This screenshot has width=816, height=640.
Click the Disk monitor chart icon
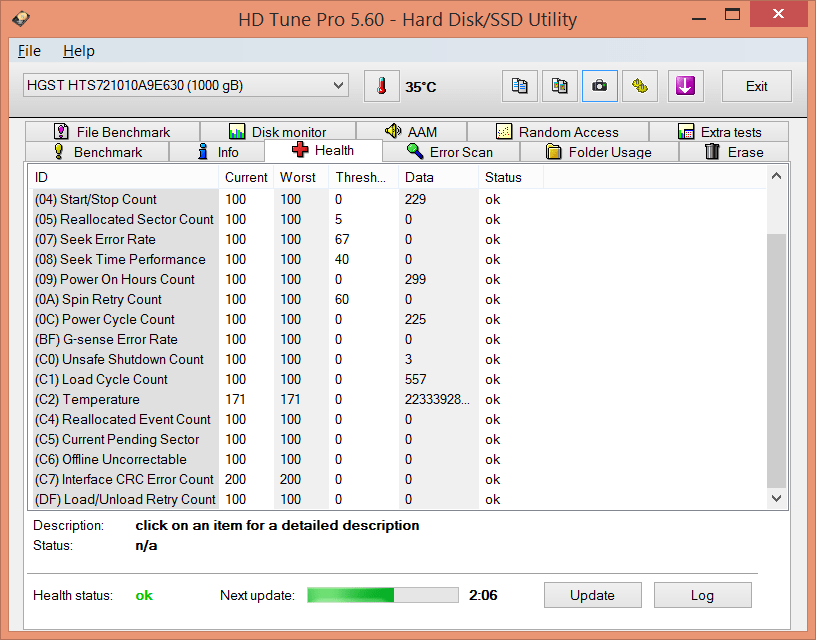click(237, 132)
